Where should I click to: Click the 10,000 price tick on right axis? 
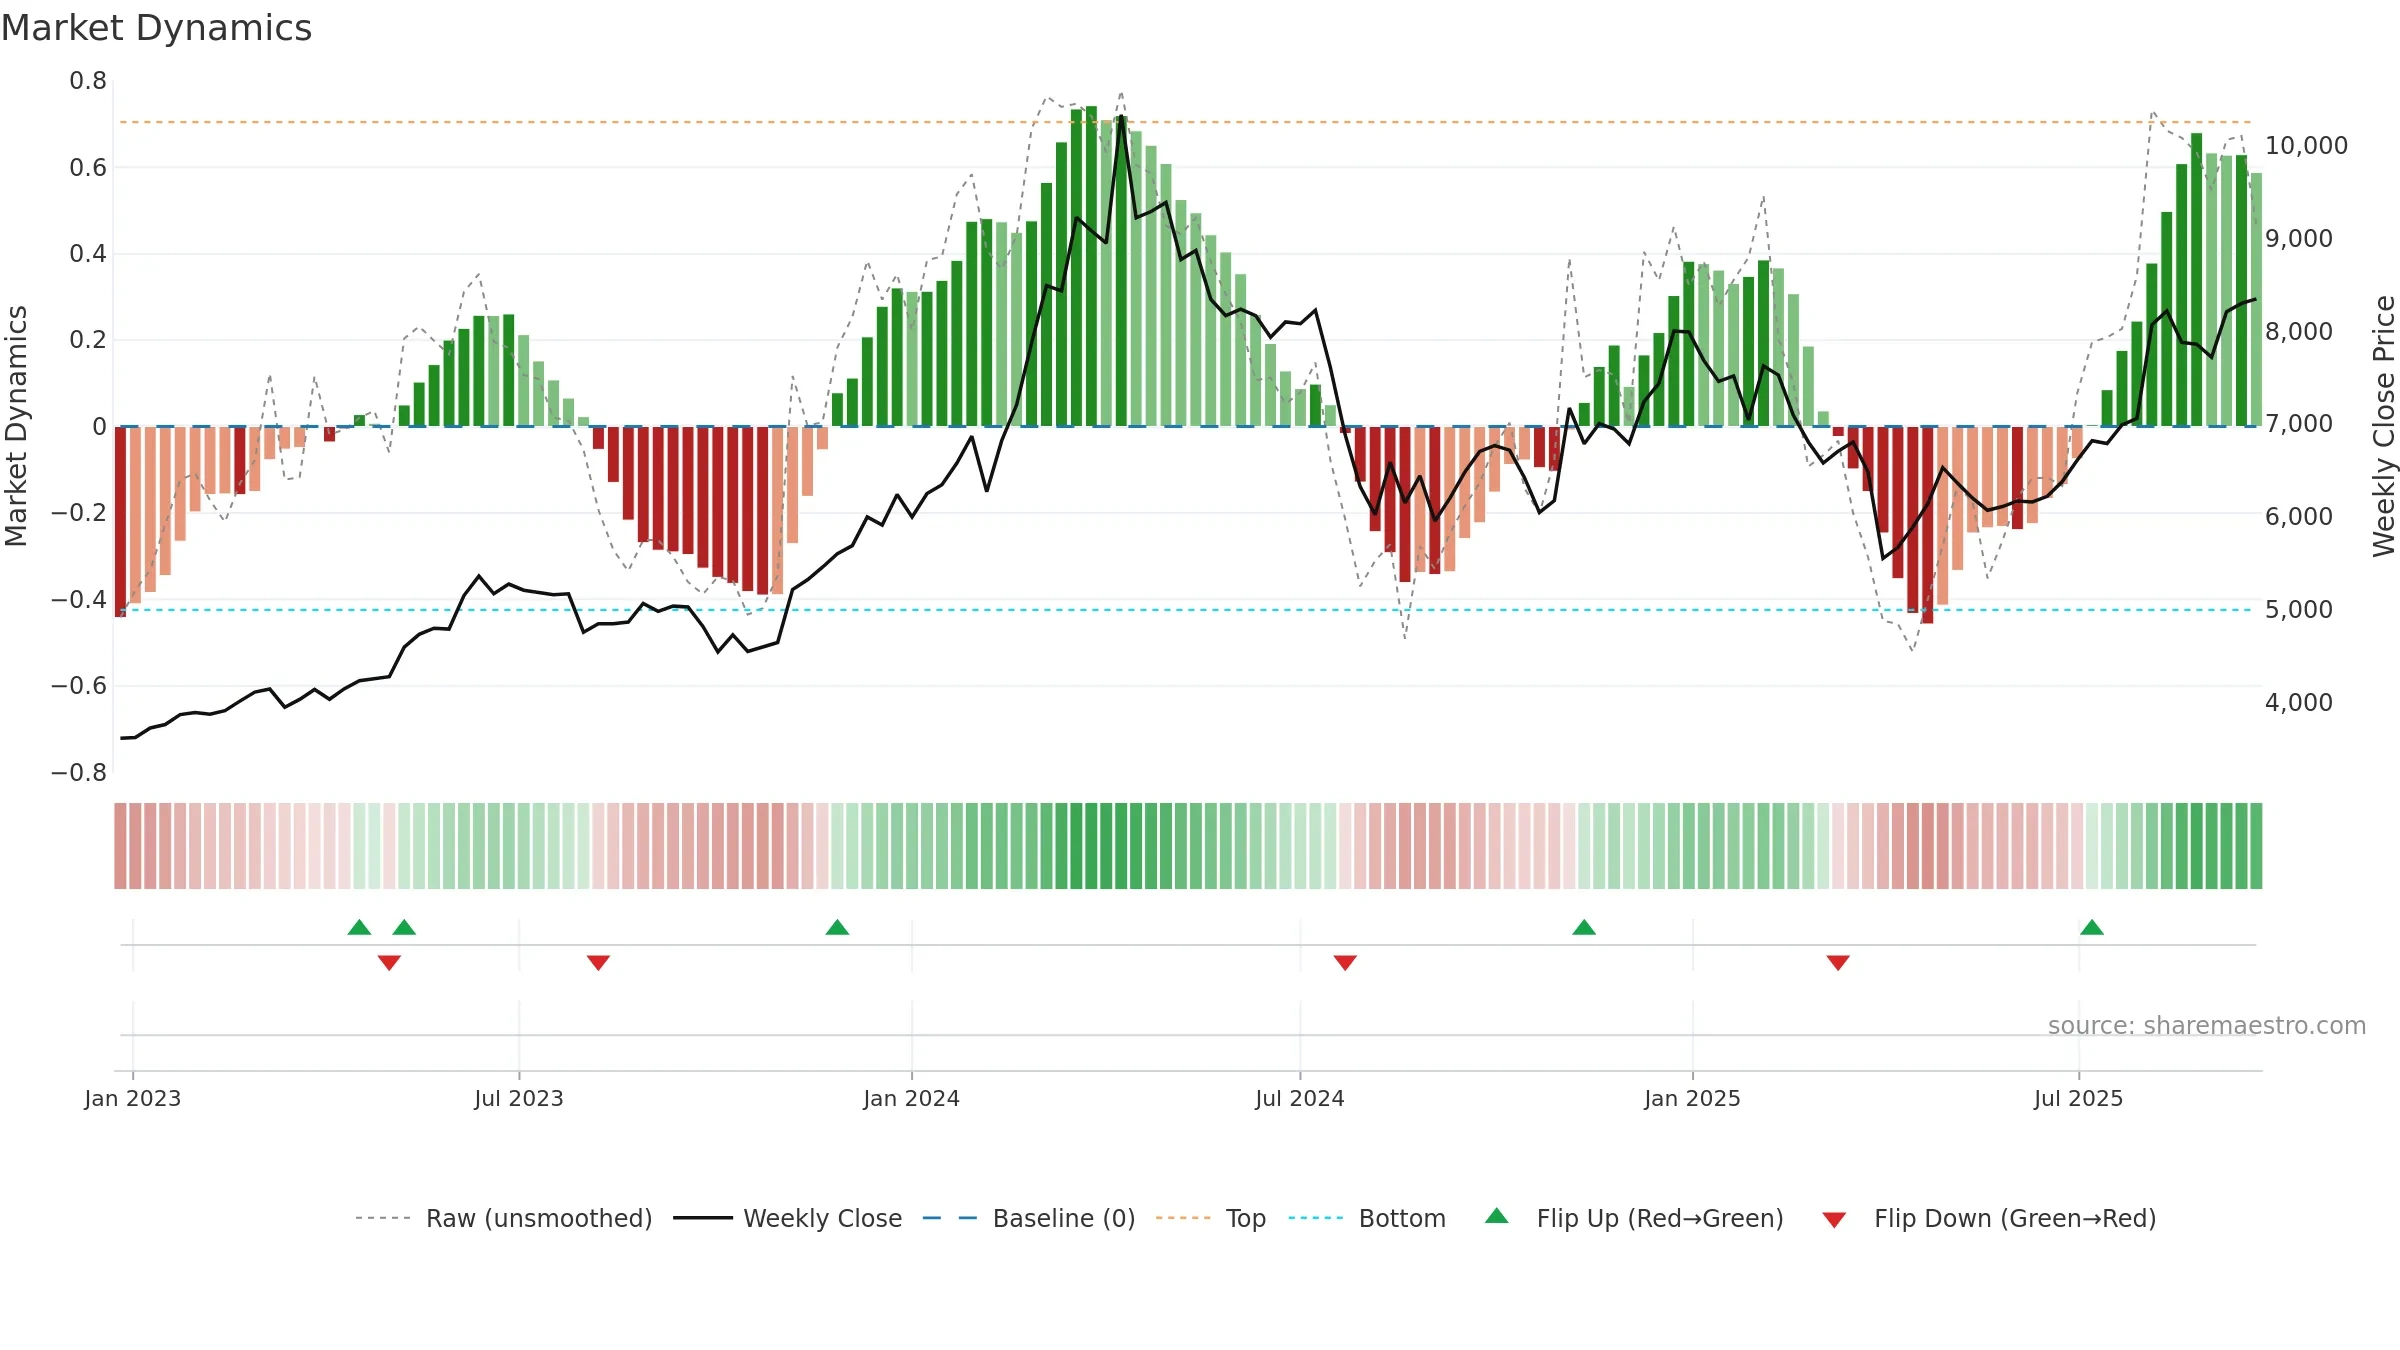[x=2306, y=145]
